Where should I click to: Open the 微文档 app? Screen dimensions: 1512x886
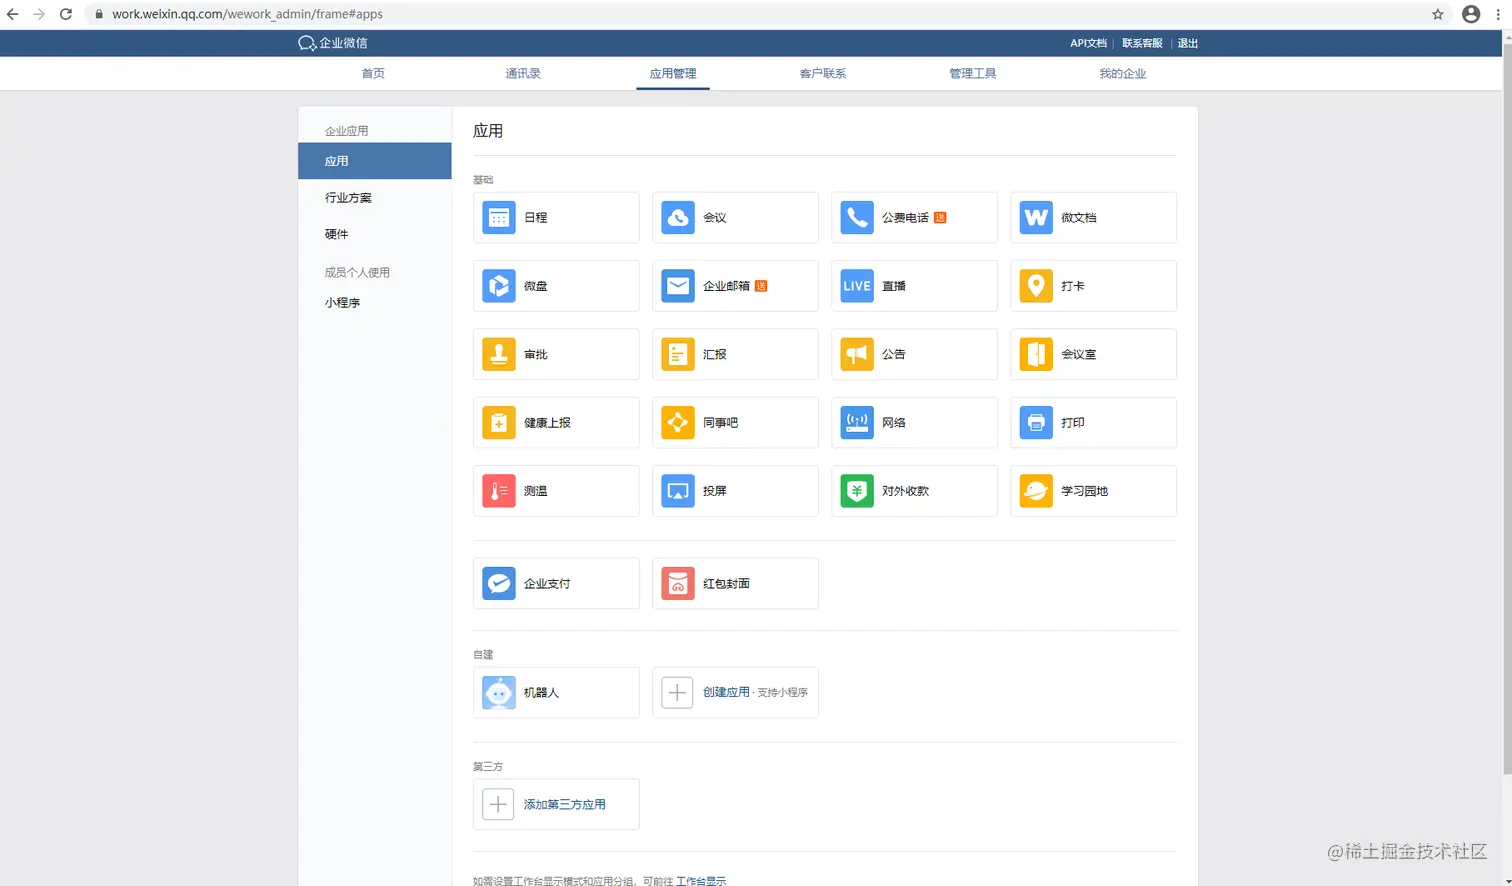[x=1092, y=217]
